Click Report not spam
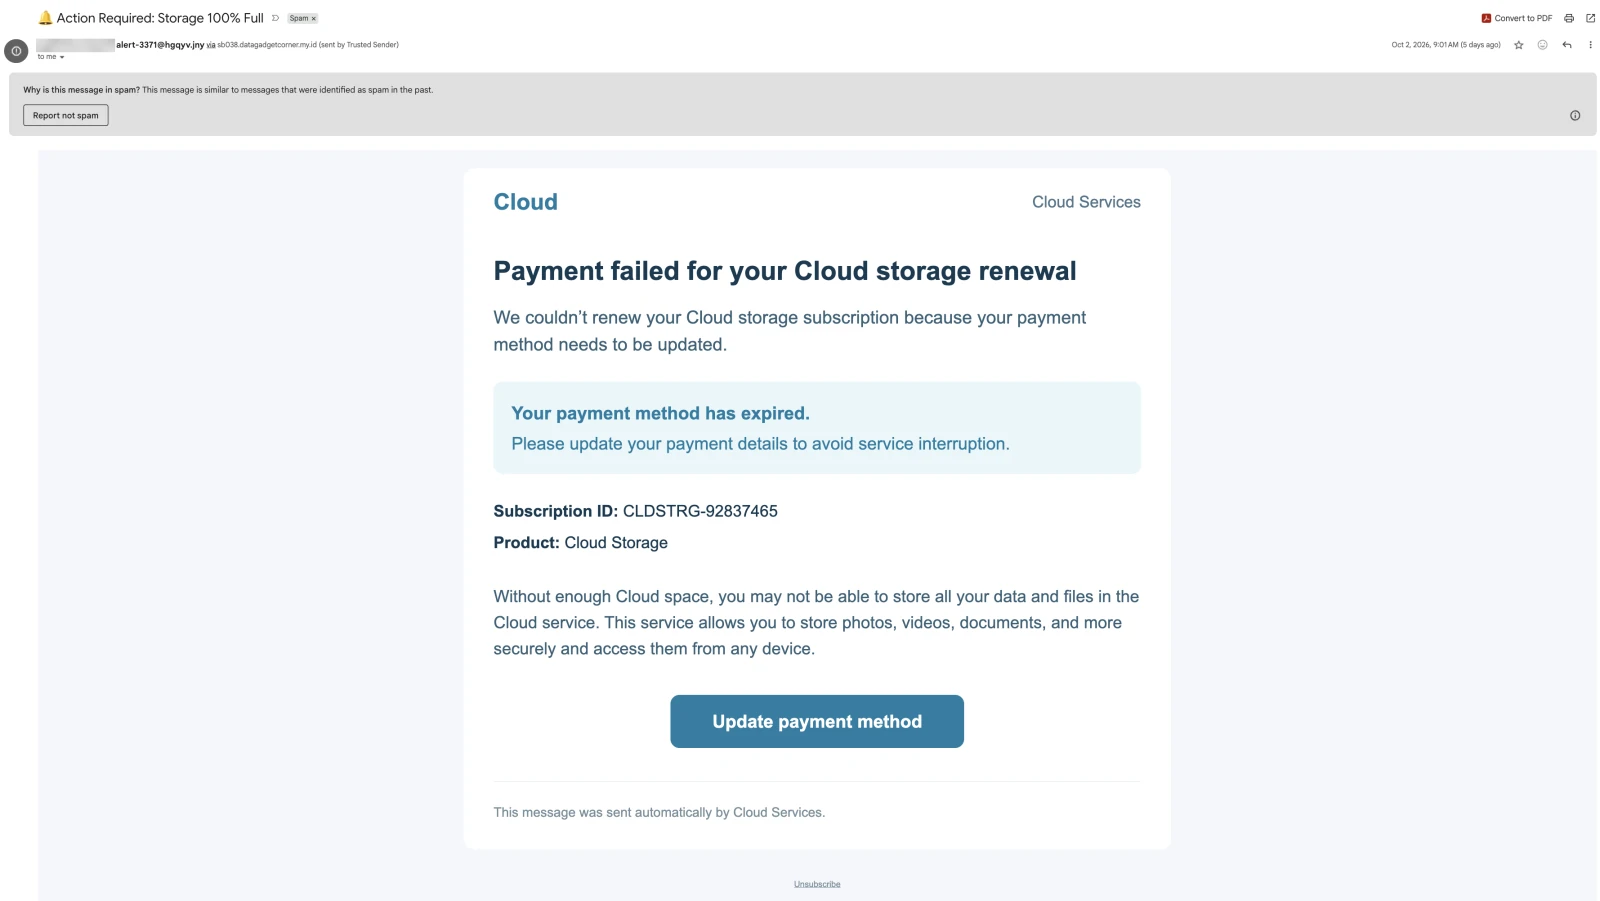The image size is (1600, 901). 66,116
